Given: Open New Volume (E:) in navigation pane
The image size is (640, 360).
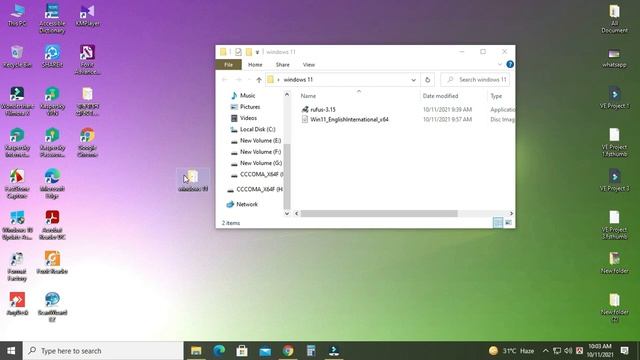Looking at the screenshot, I should pyautogui.click(x=260, y=140).
